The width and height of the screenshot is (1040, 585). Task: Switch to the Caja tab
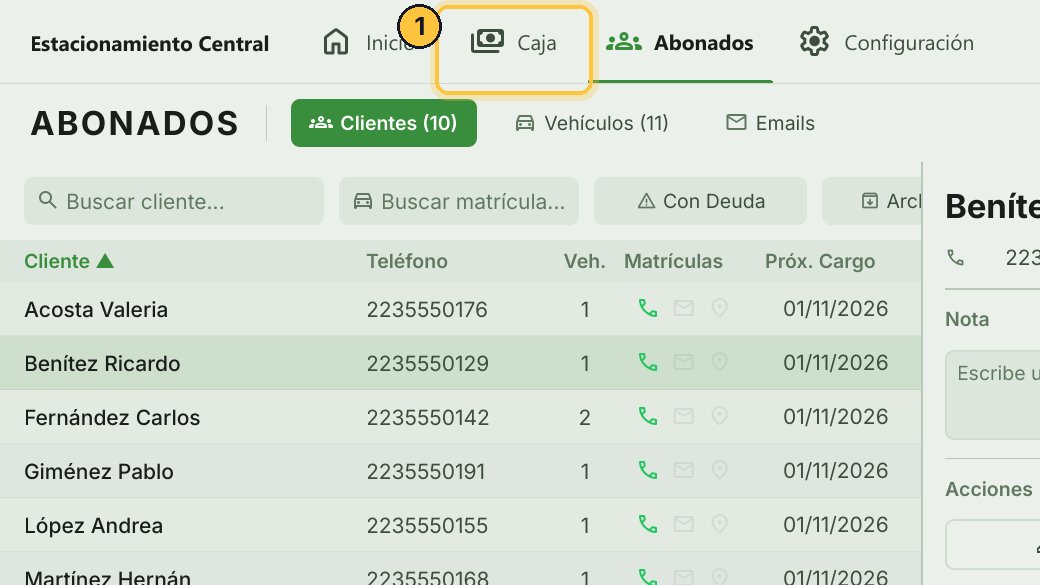tap(513, 43)
